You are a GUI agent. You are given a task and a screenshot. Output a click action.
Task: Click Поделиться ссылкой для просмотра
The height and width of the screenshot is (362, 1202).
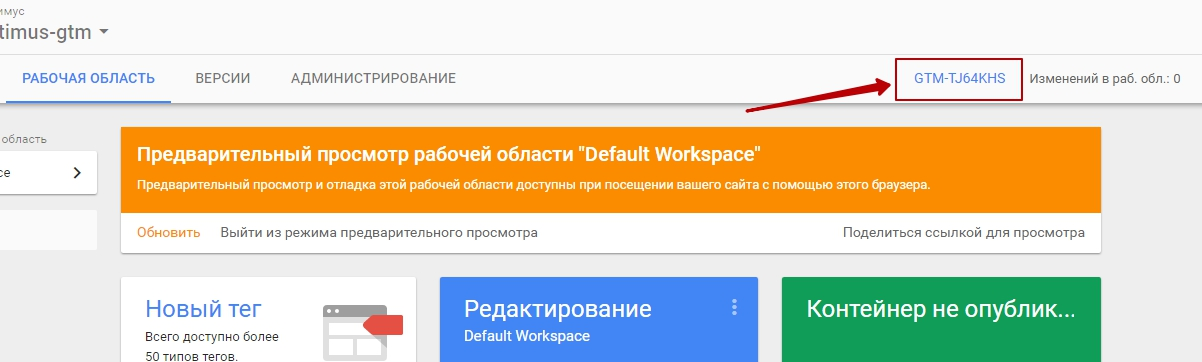pos(964,232)
